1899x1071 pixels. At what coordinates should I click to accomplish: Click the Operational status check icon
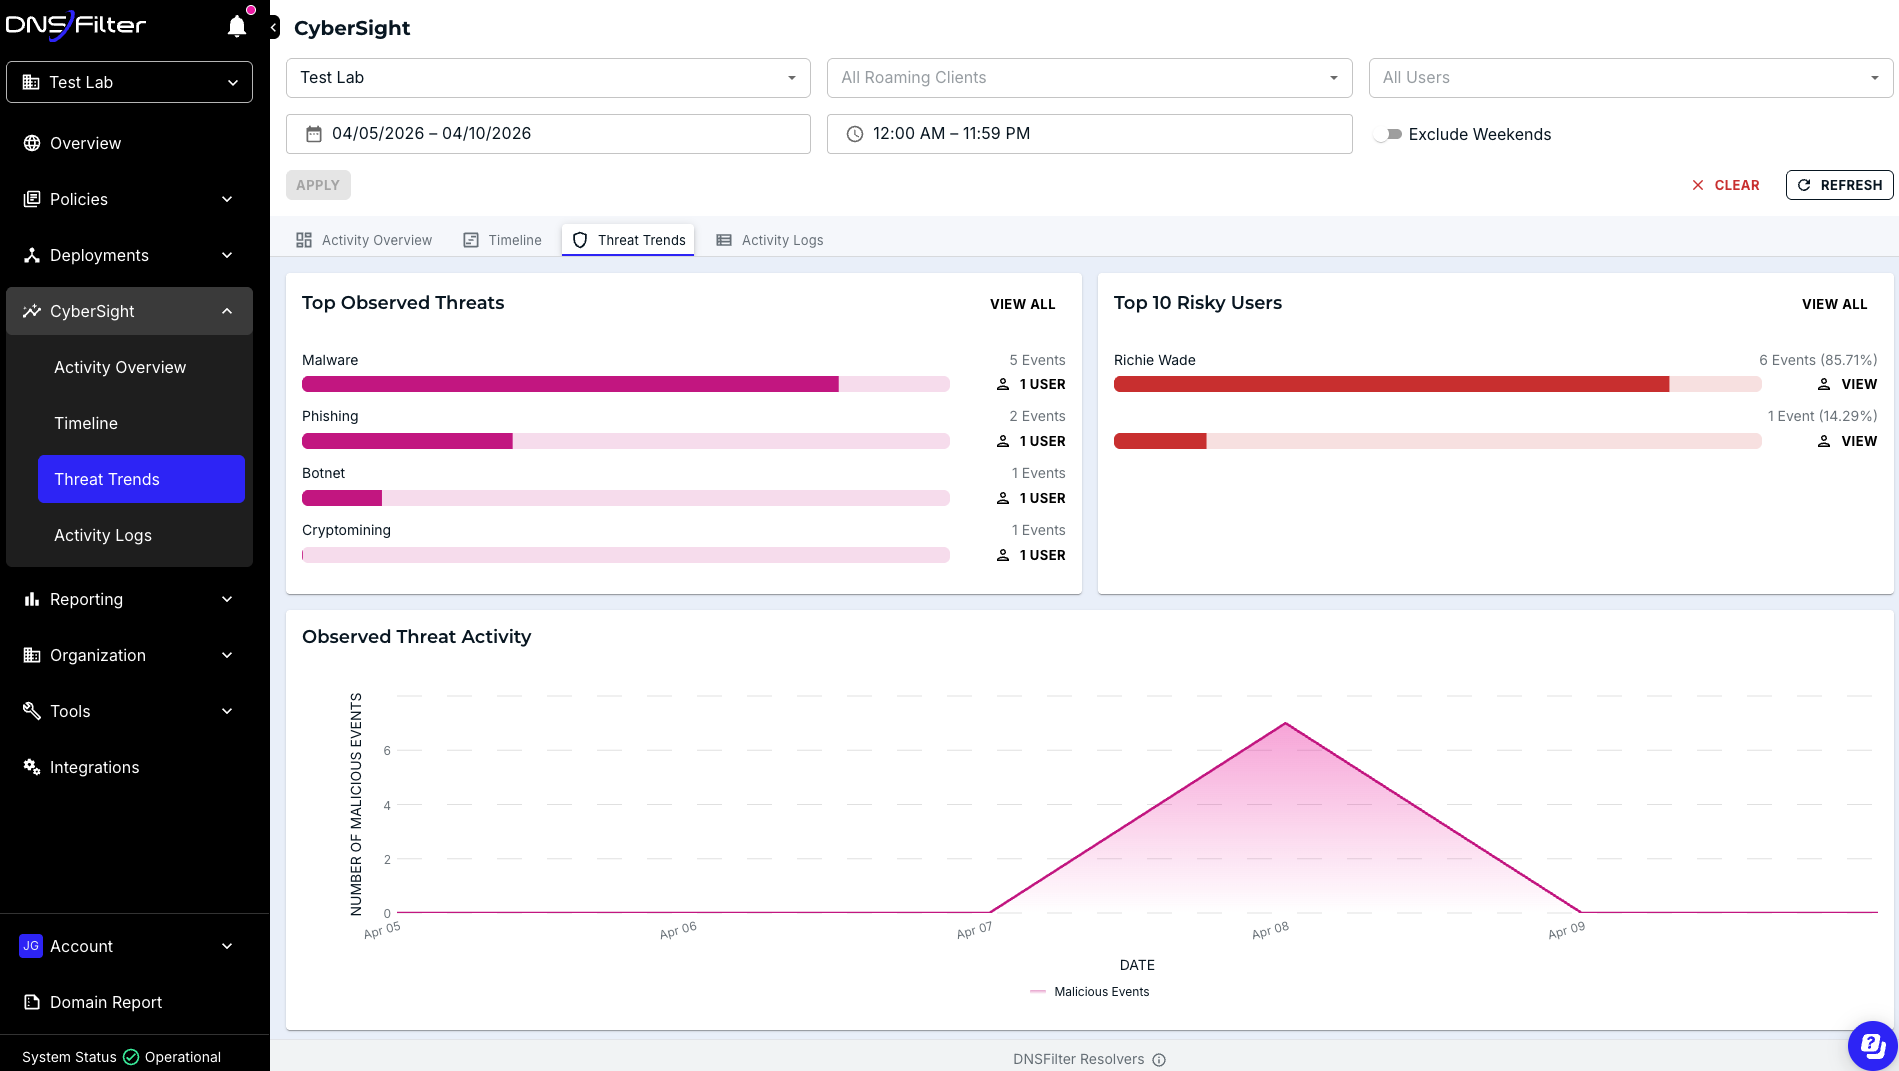click(x=131, y=1057)
